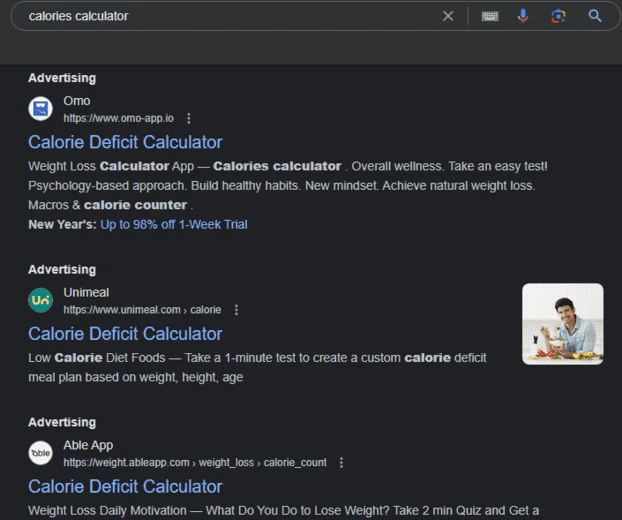The height and width of the screenshot is (520, 622).
Task: Click the 'Advertising' label above the Able App ad
Action: 62,422
